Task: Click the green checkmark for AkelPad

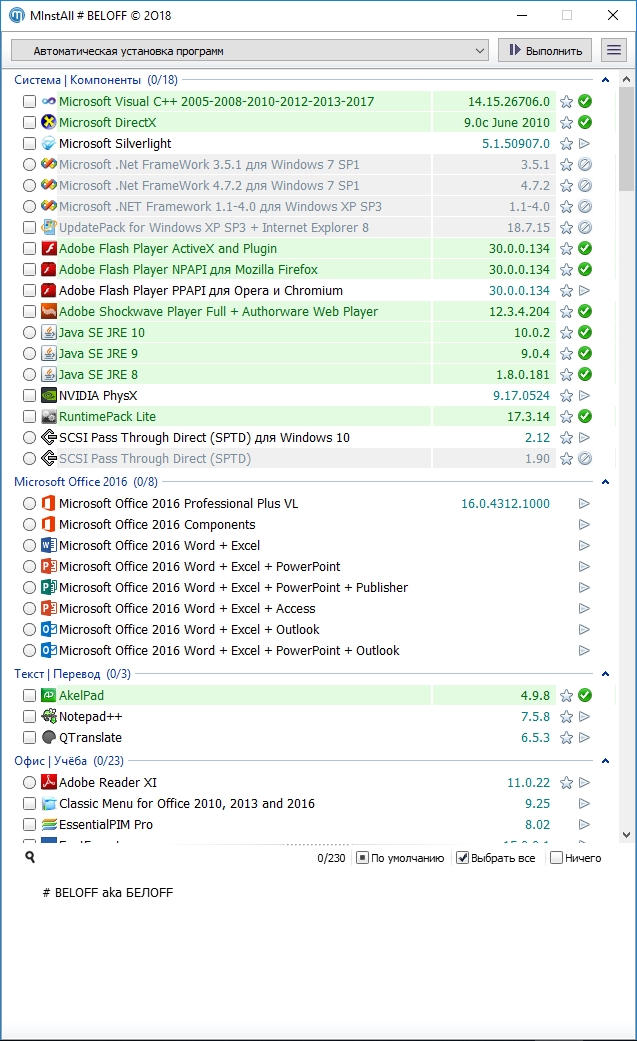Action: (585, 695)
